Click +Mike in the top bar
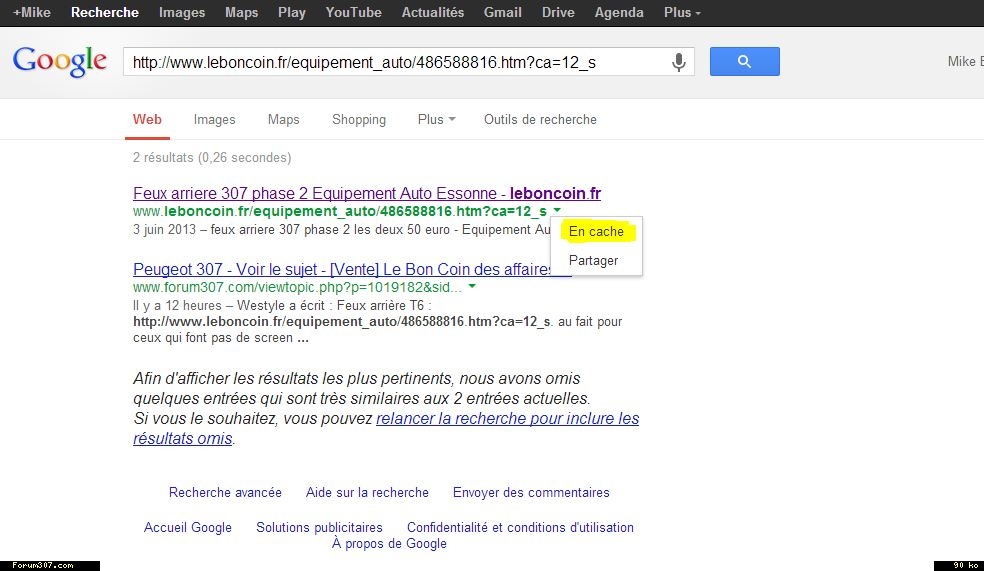Image resolution: width=984 pixels, height=571 pixels. click(31, 13)
